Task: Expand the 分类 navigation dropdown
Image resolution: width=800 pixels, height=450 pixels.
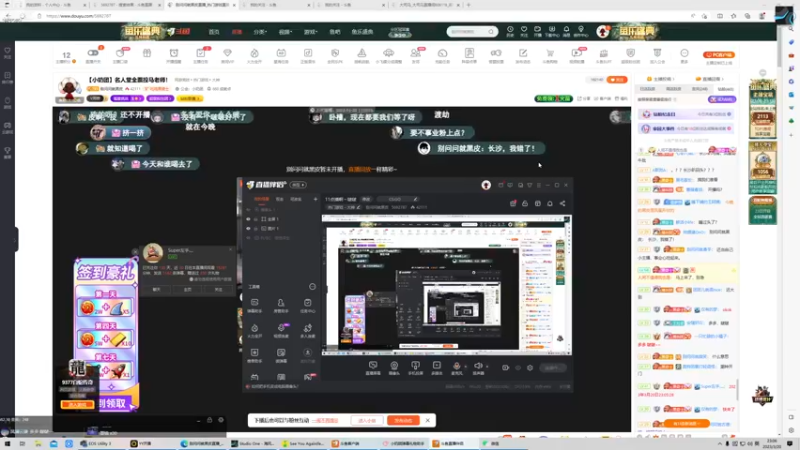Action: [x=260, y=32]
